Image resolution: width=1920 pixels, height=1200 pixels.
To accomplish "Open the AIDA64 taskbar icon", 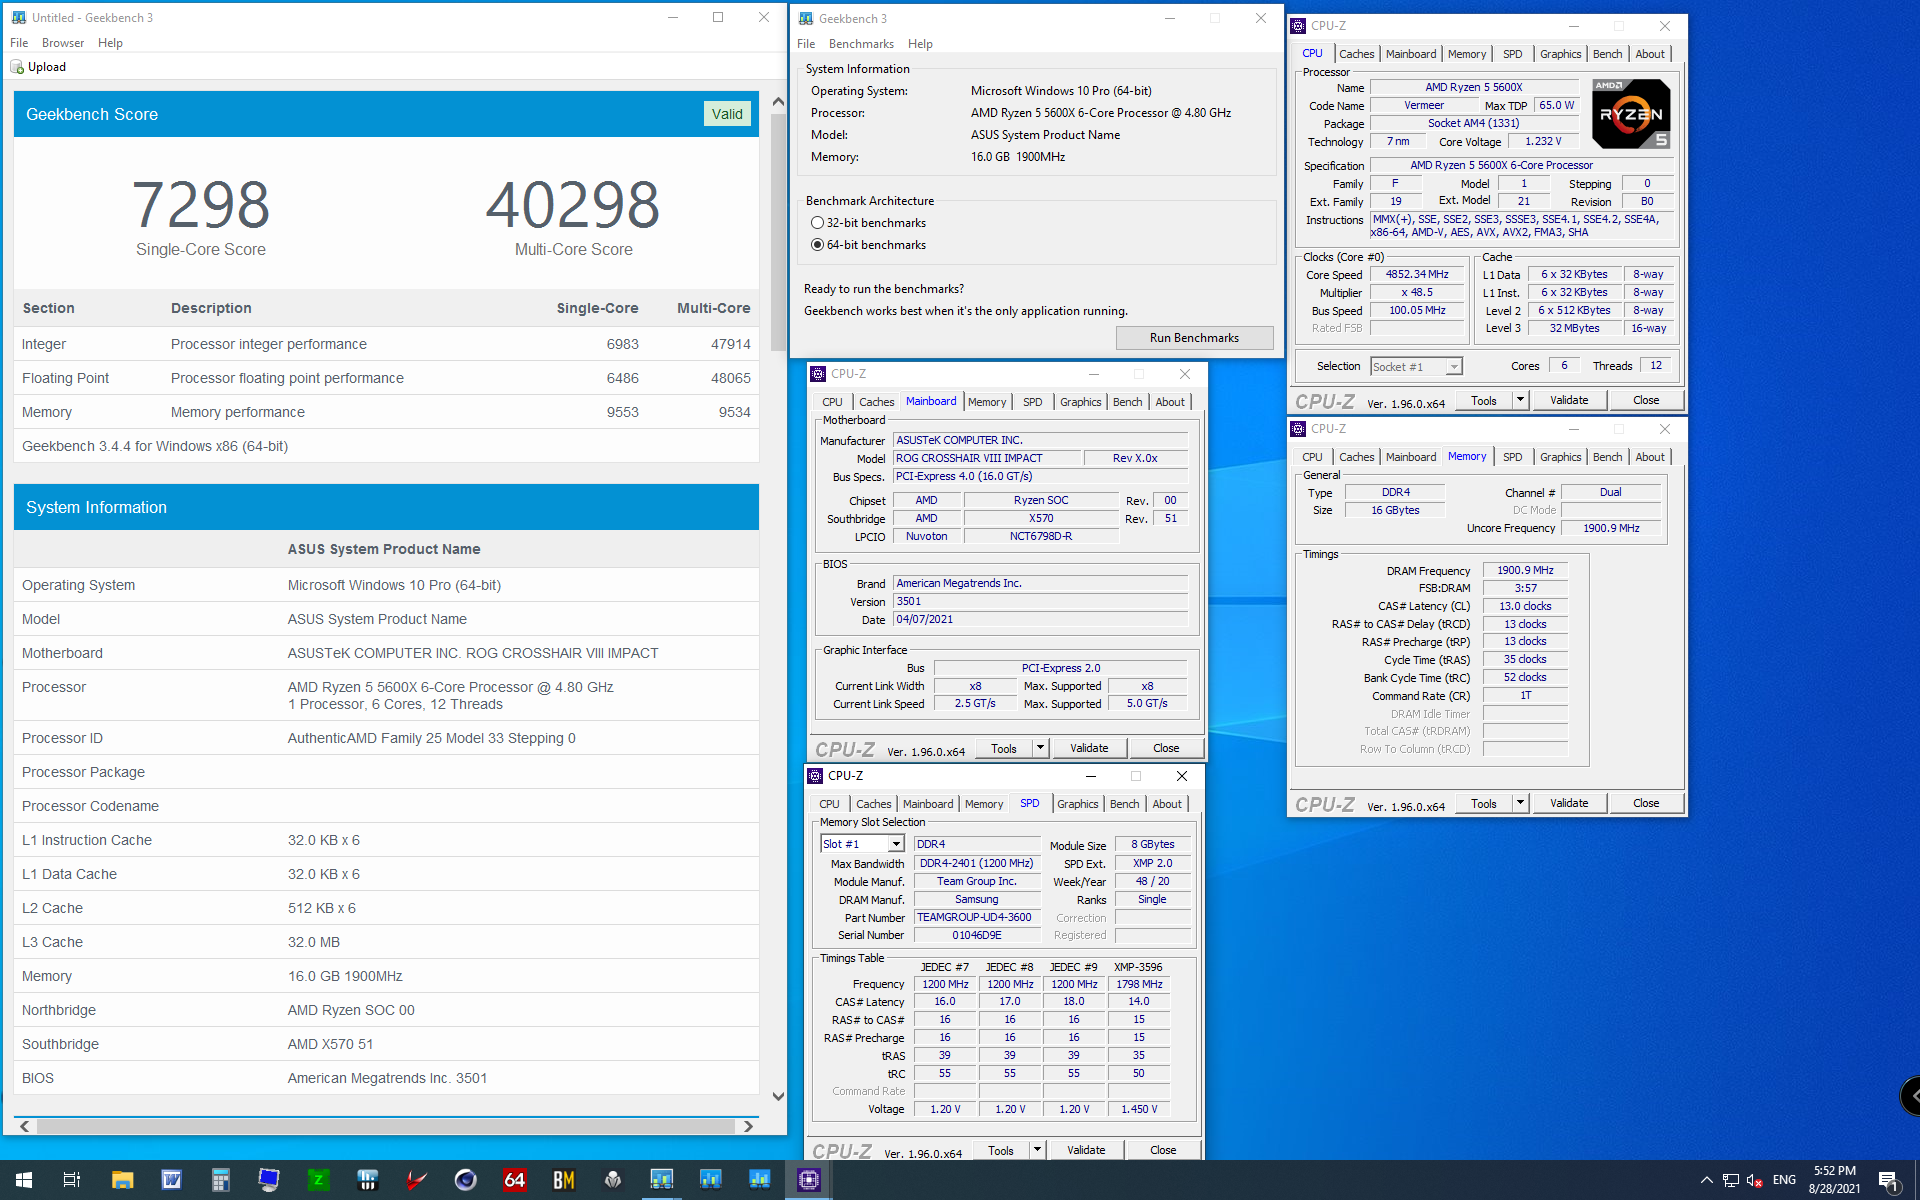I will 515,1180.
